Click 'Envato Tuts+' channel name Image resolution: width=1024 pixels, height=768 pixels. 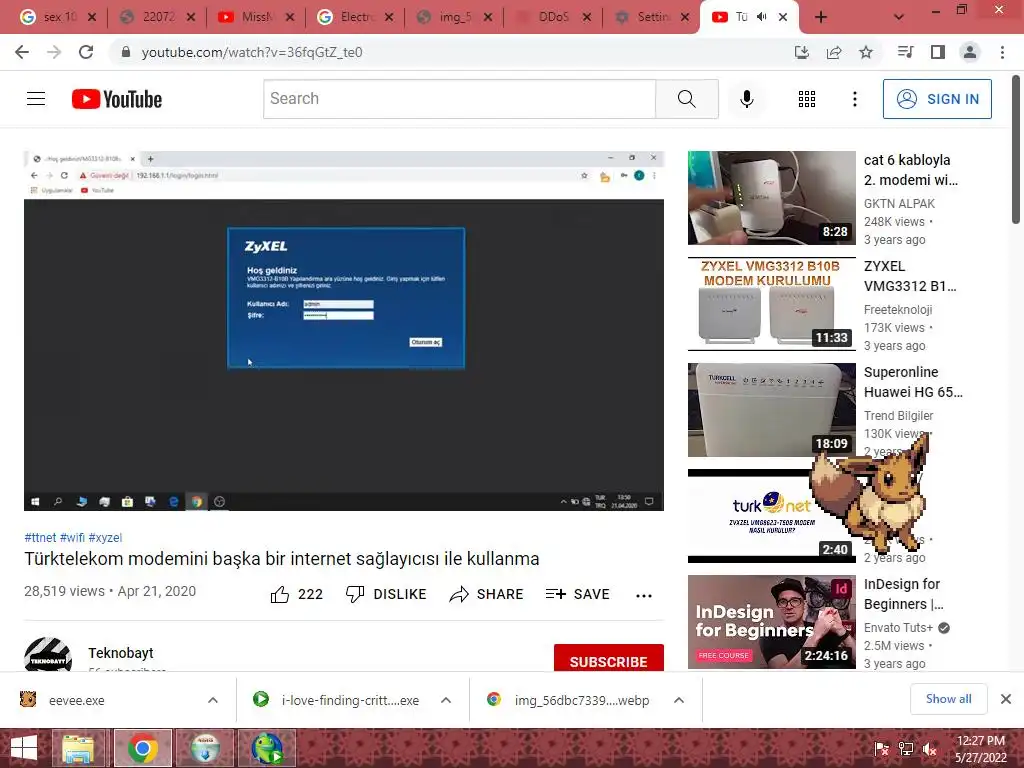tap(898, 628)
